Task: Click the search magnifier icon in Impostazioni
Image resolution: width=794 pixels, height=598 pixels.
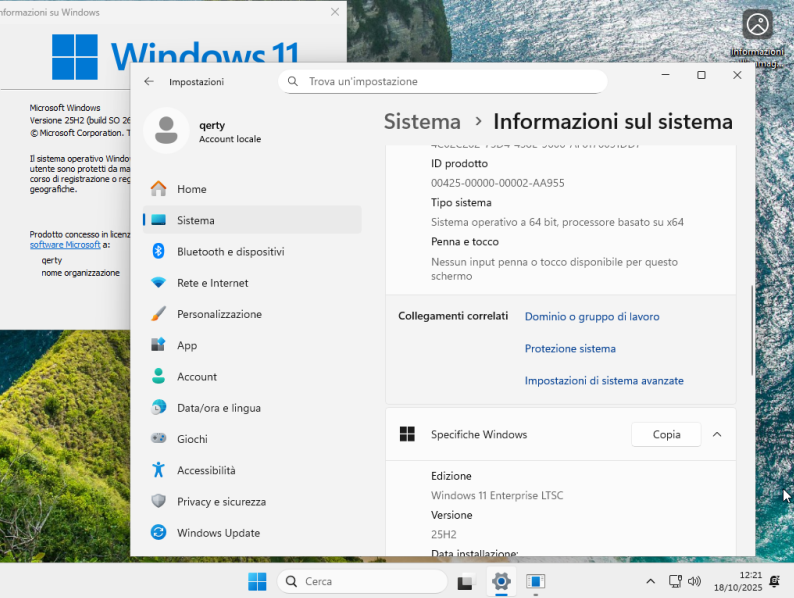Action: tap(293, 82)
